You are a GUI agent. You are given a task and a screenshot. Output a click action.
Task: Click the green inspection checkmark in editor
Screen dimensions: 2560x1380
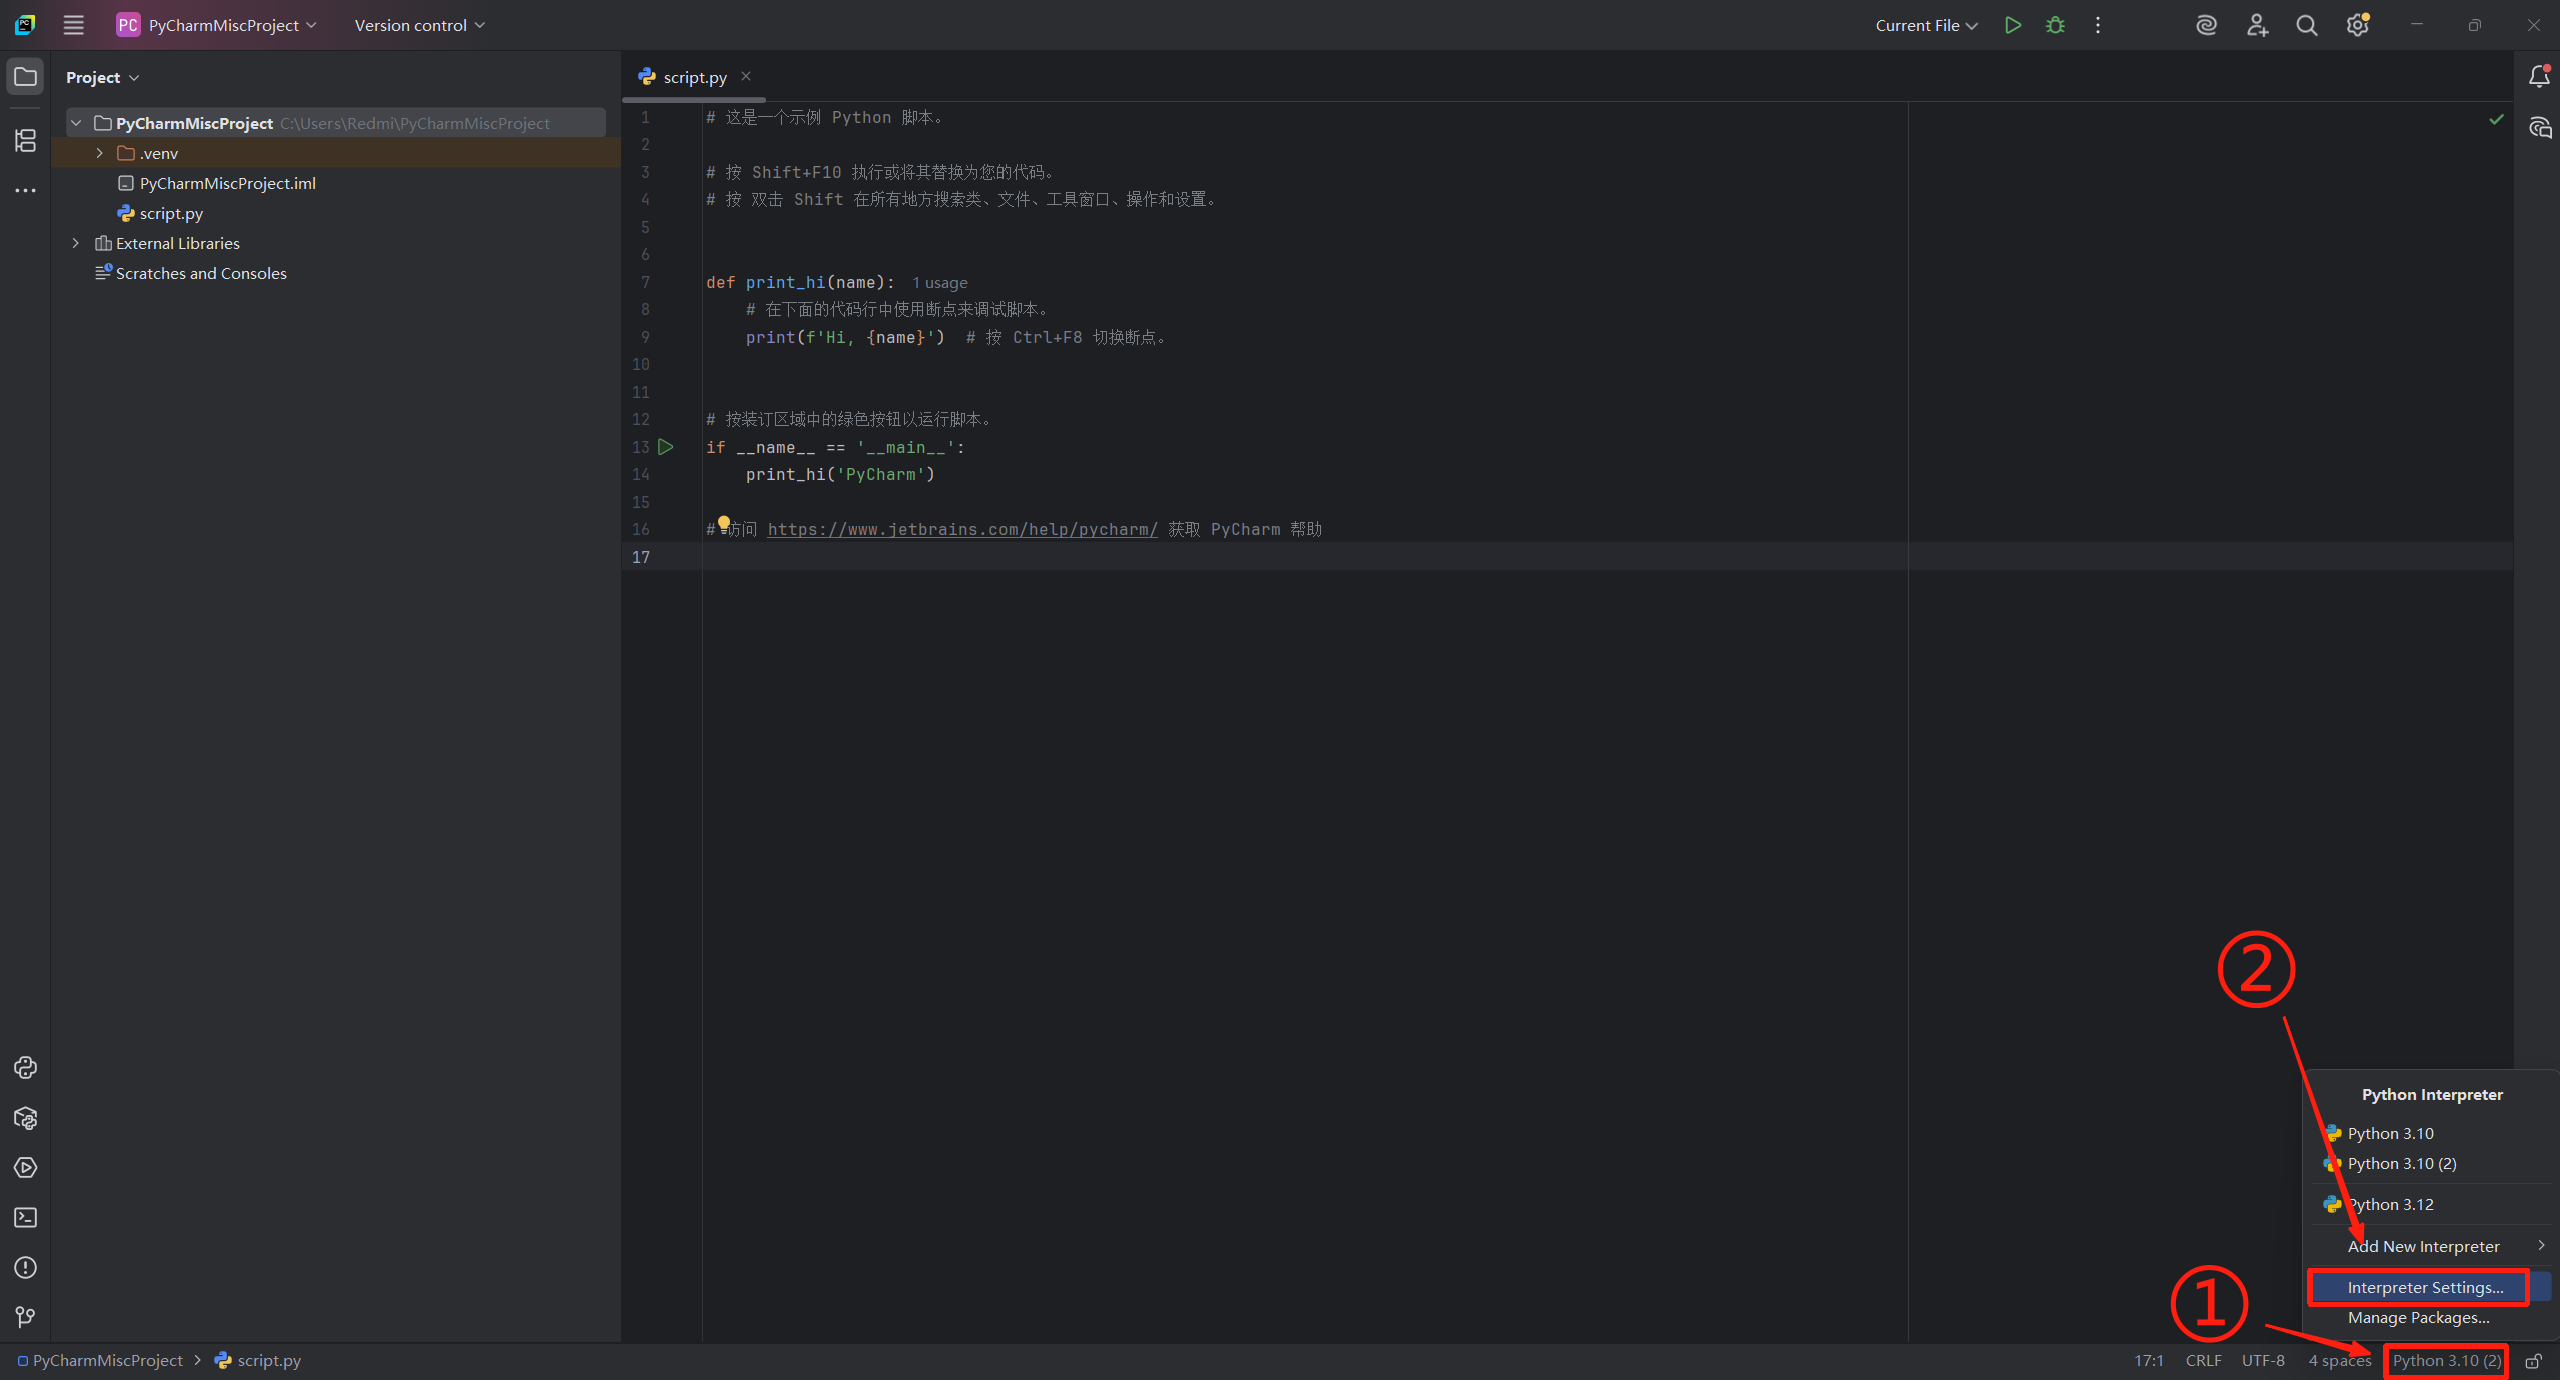[2496, 119]
